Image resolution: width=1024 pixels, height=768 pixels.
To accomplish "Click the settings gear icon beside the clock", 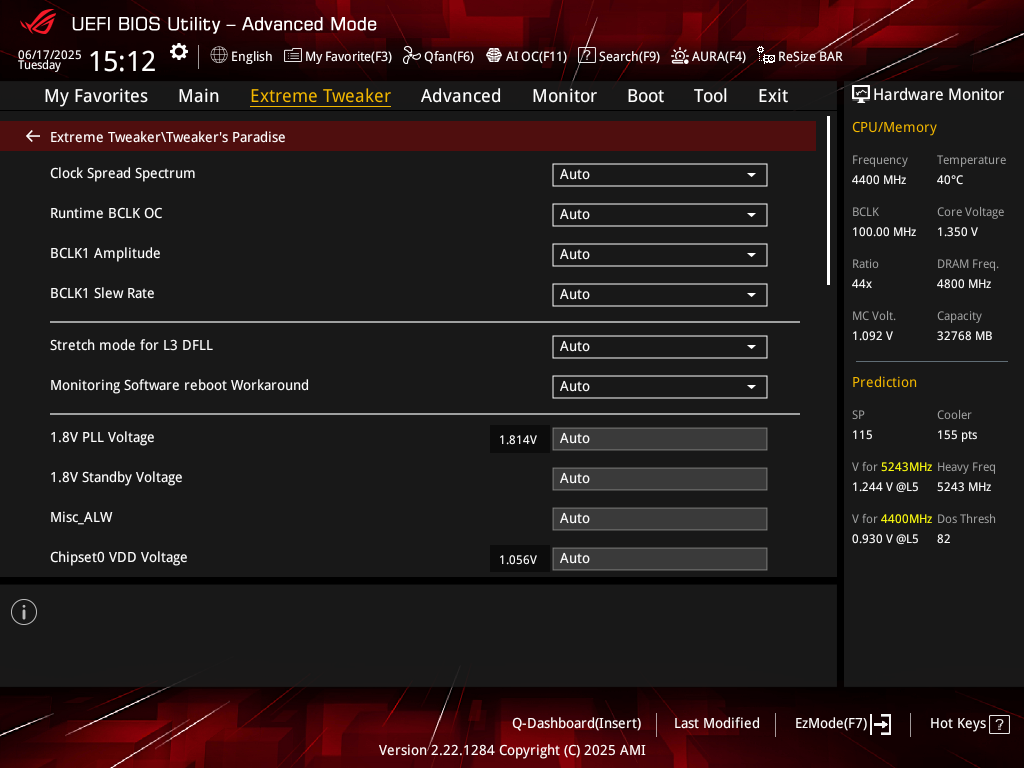I will tap(179, 52).
